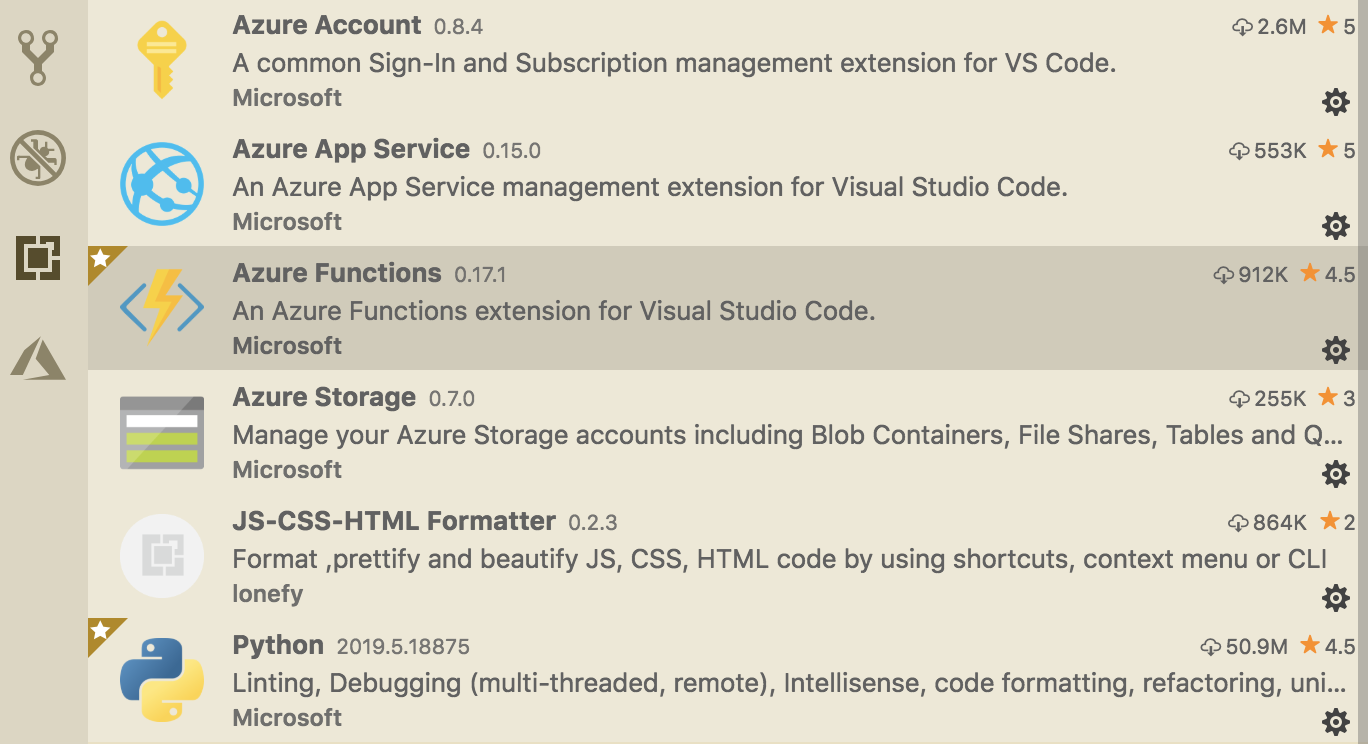Open manage gear for JS-CSS-HTML Formatter

(1336, 598)
